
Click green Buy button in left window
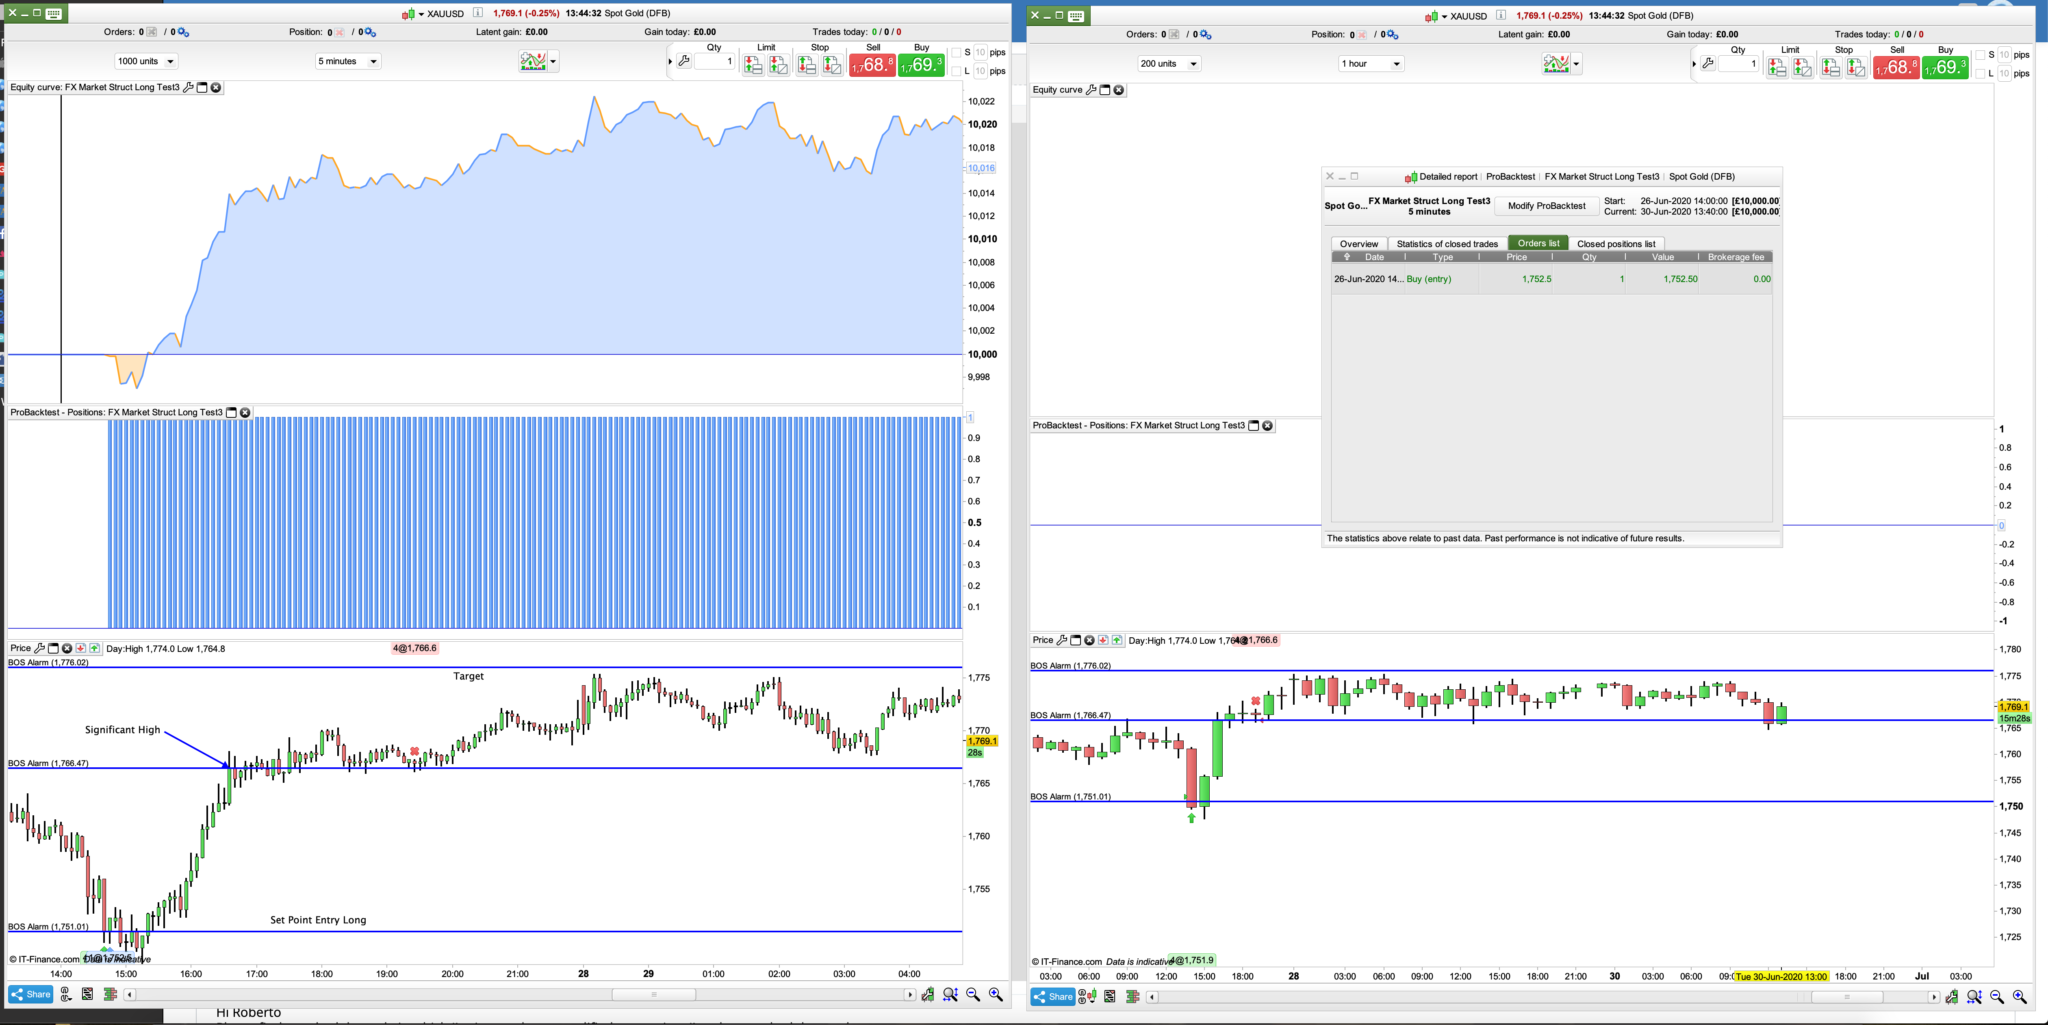click(921, 65)
